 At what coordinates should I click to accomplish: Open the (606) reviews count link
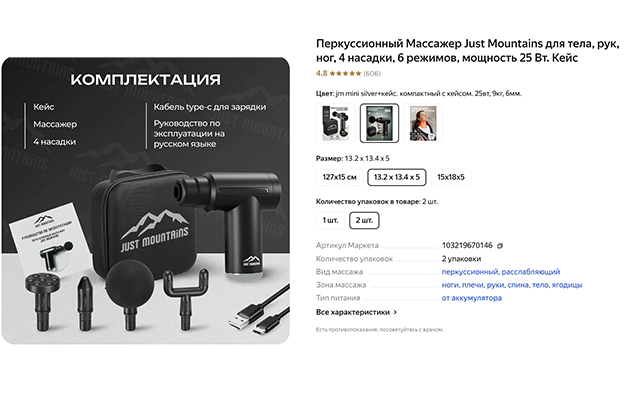372,73
